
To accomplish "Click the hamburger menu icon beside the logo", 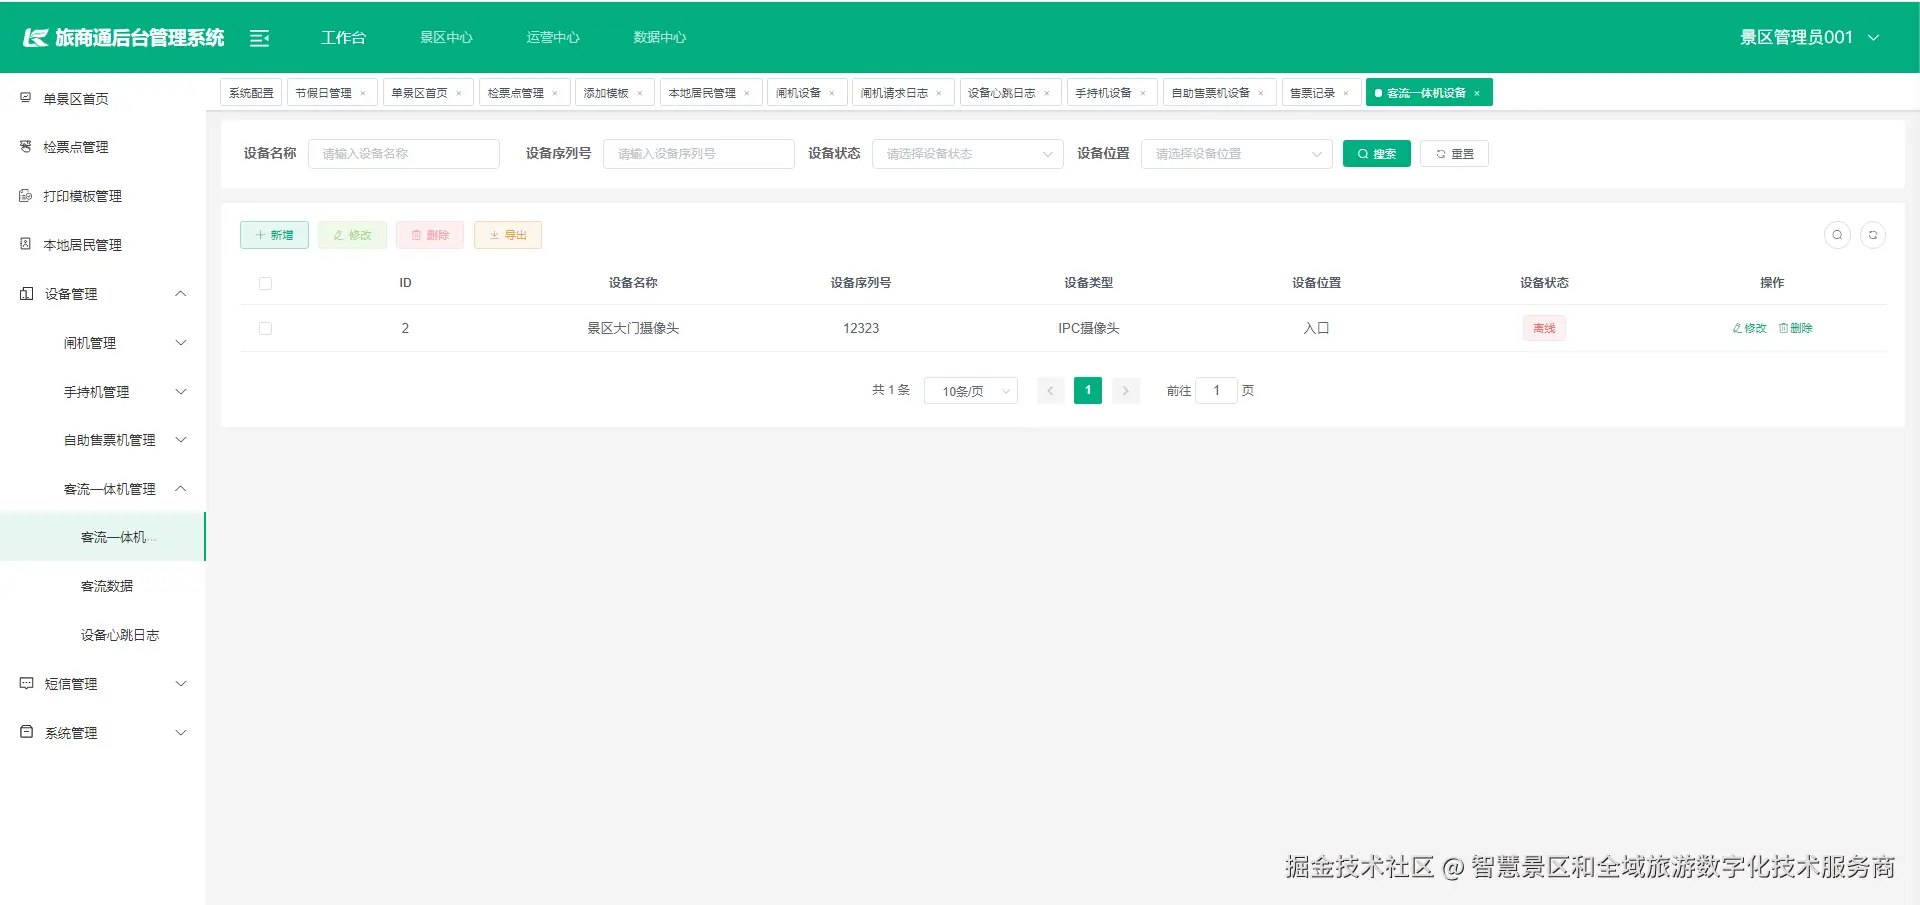I will click(x=260, y=37).
